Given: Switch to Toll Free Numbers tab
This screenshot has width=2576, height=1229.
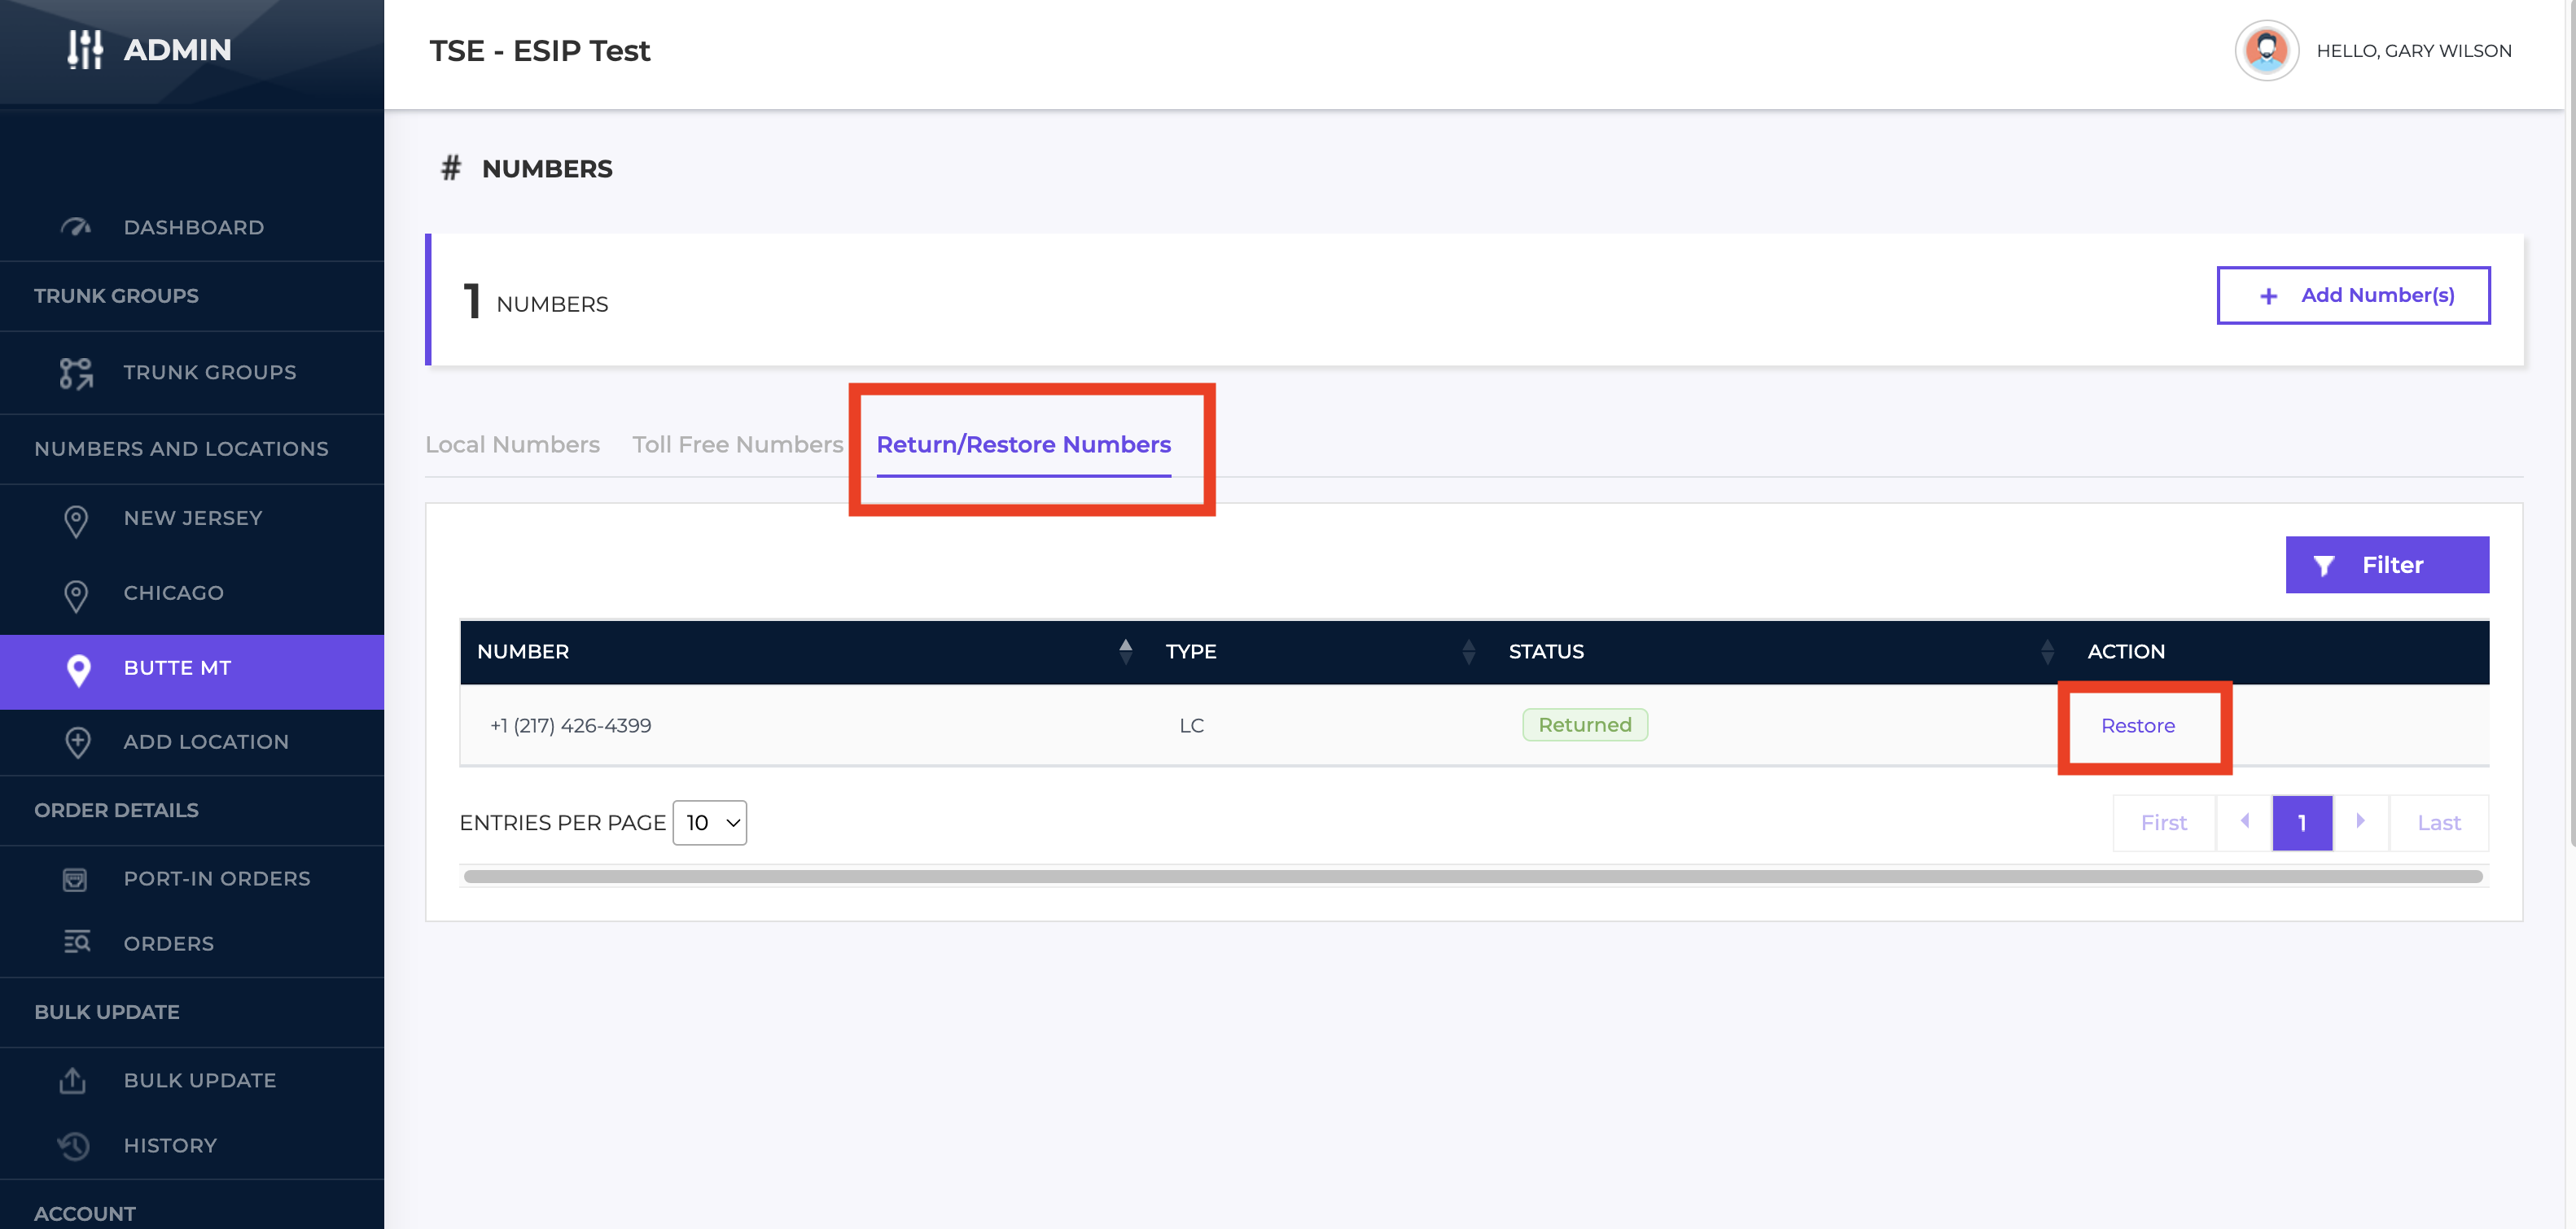Looking at the screenshot, I should 738,444.
